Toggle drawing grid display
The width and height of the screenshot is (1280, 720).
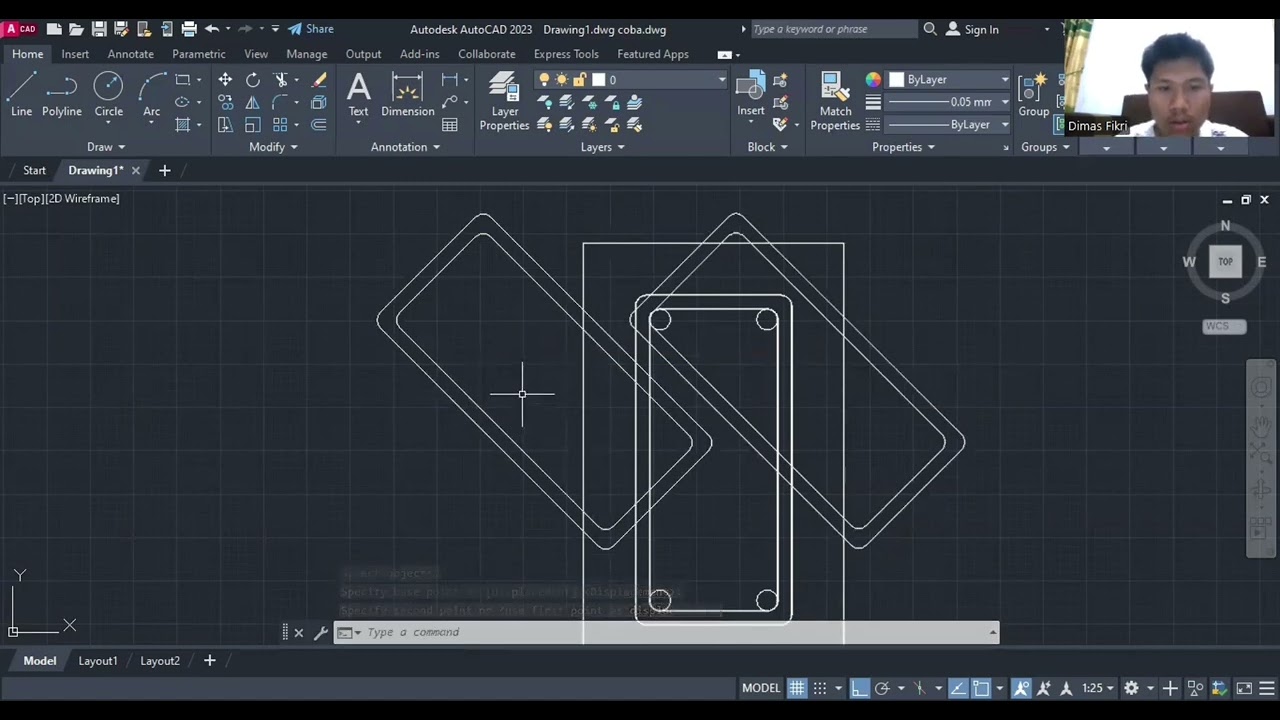click(797, 688)
